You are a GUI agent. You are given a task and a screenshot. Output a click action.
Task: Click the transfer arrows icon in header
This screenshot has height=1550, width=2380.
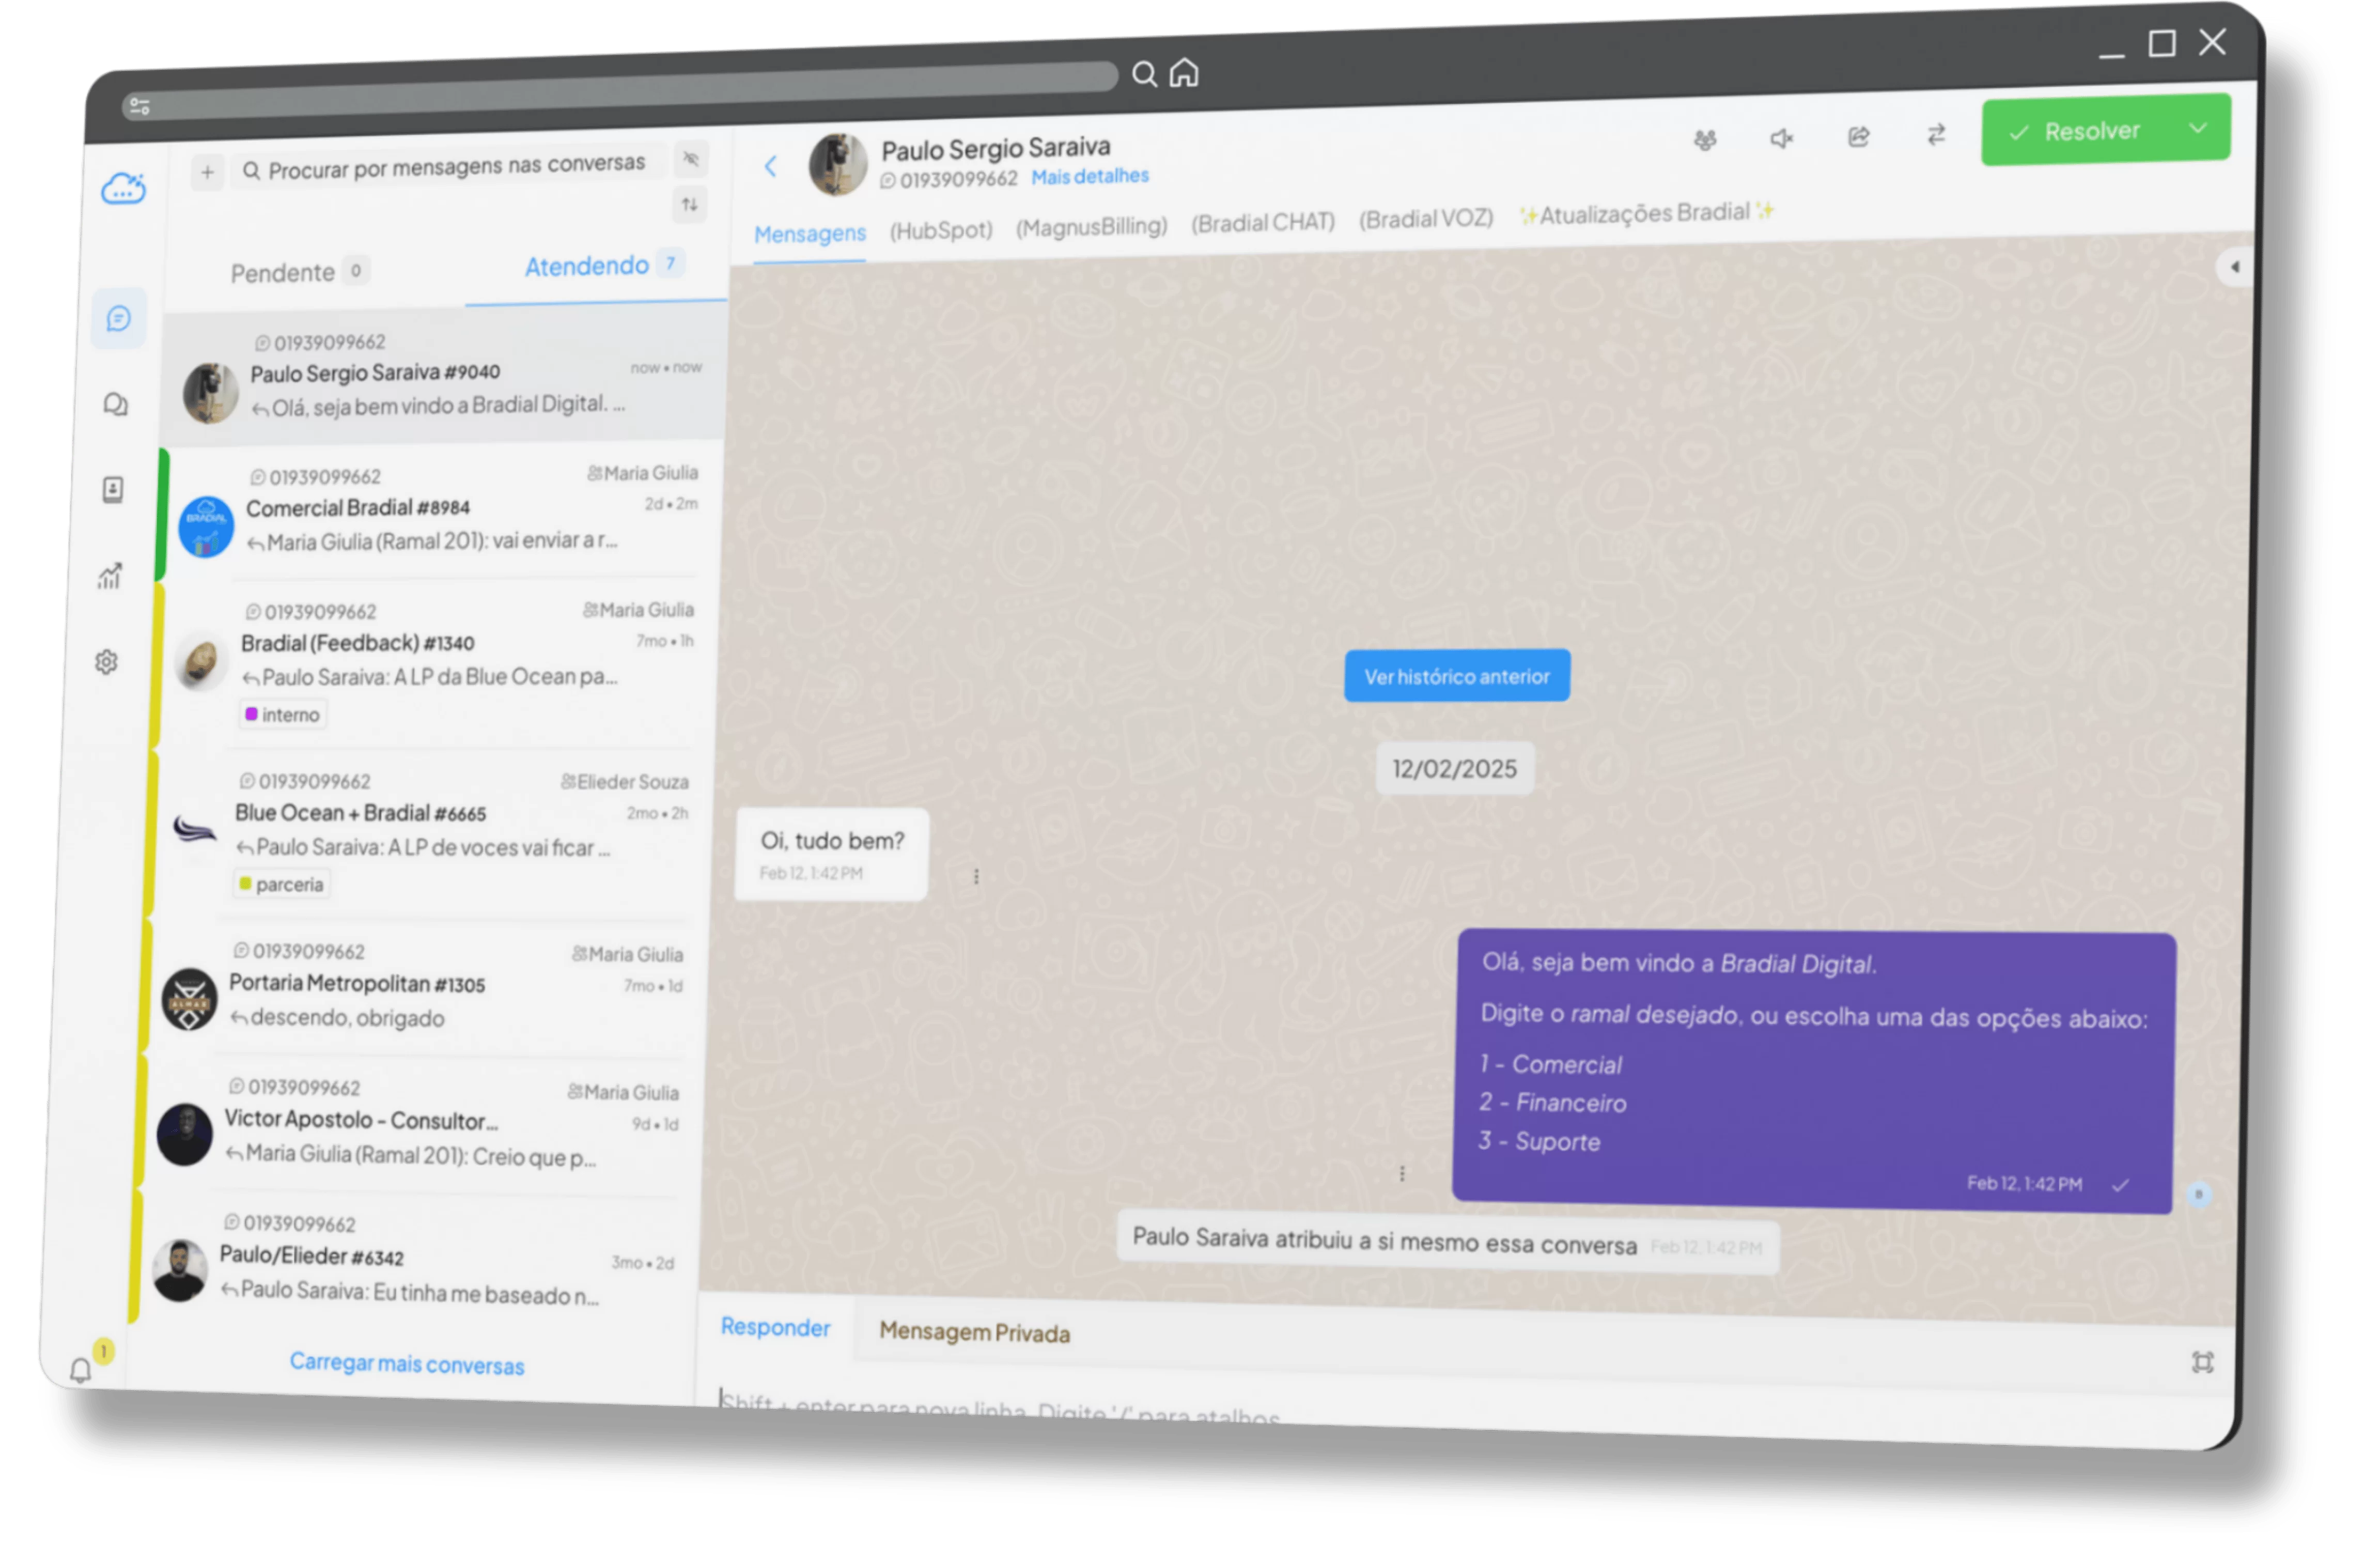point(1936,135)
